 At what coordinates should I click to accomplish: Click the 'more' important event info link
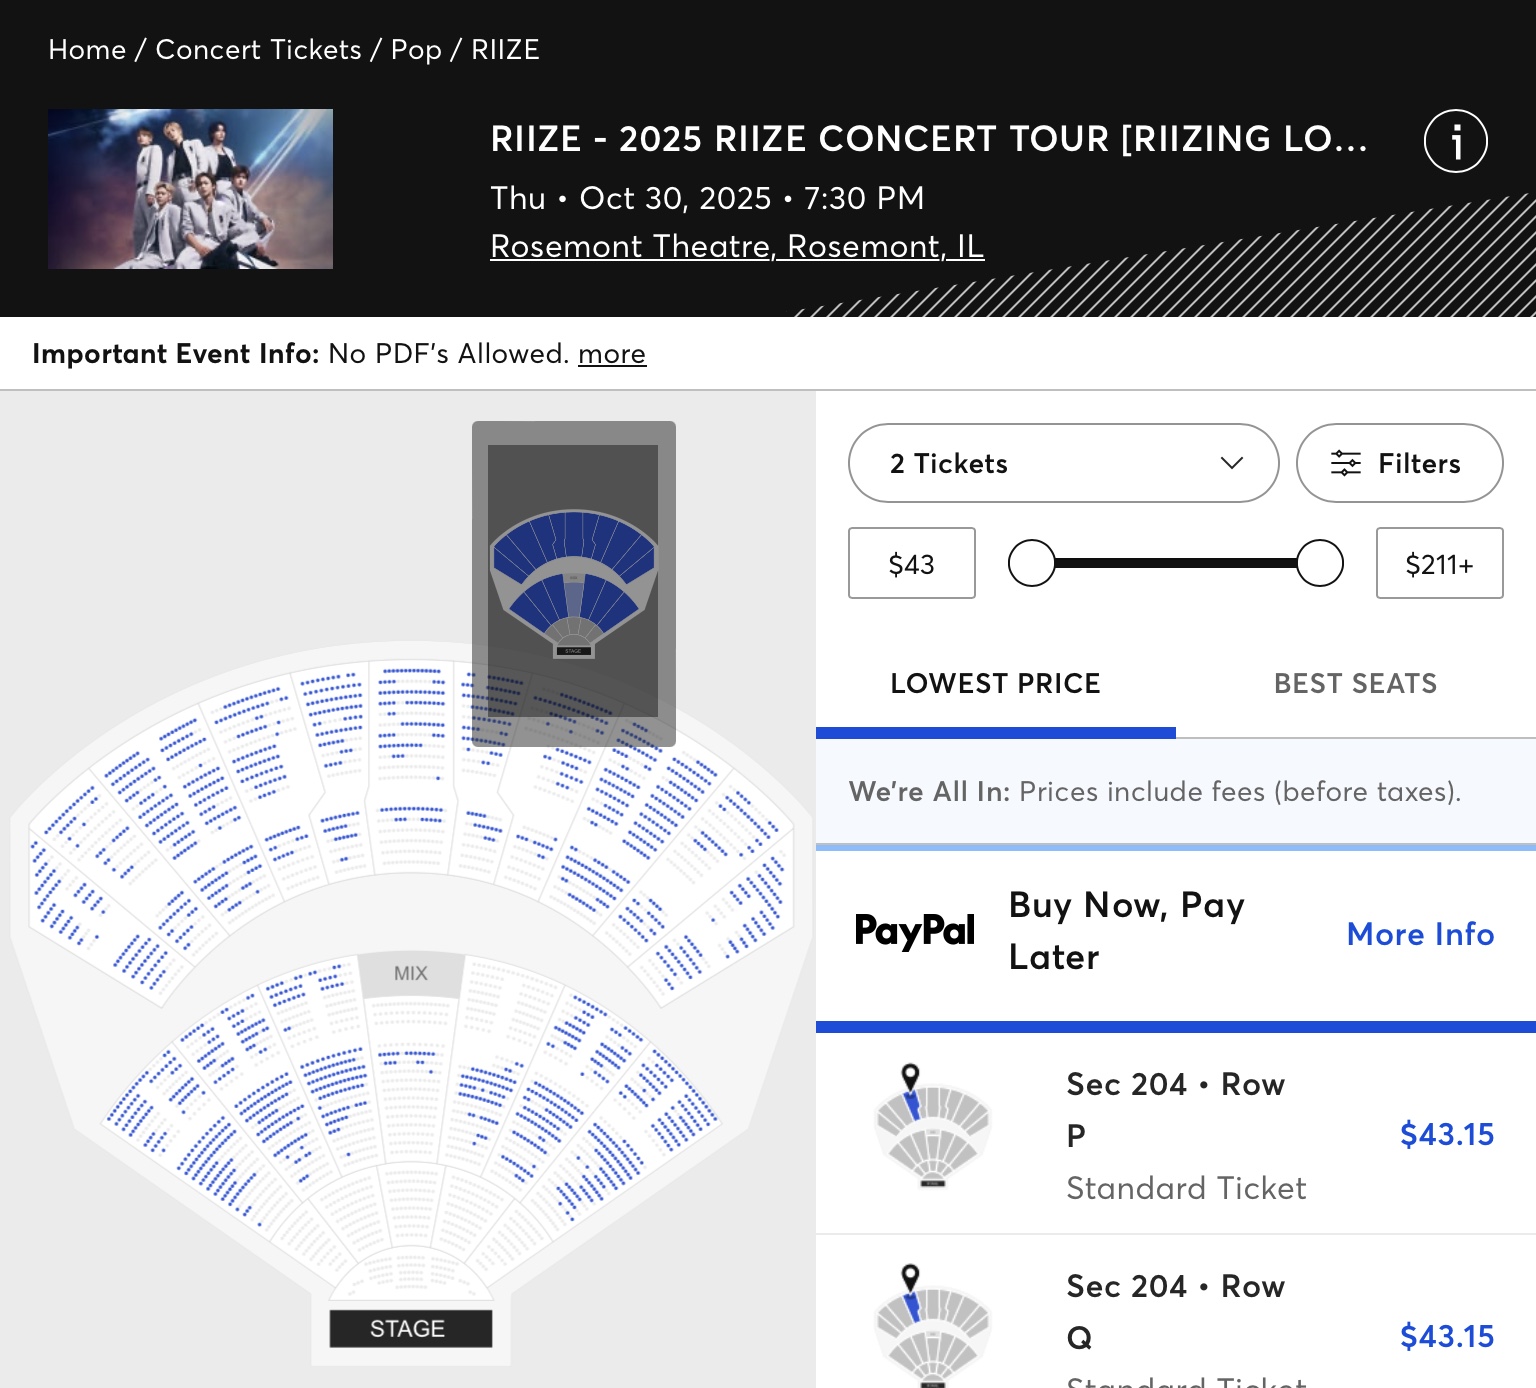pos(612,354)
